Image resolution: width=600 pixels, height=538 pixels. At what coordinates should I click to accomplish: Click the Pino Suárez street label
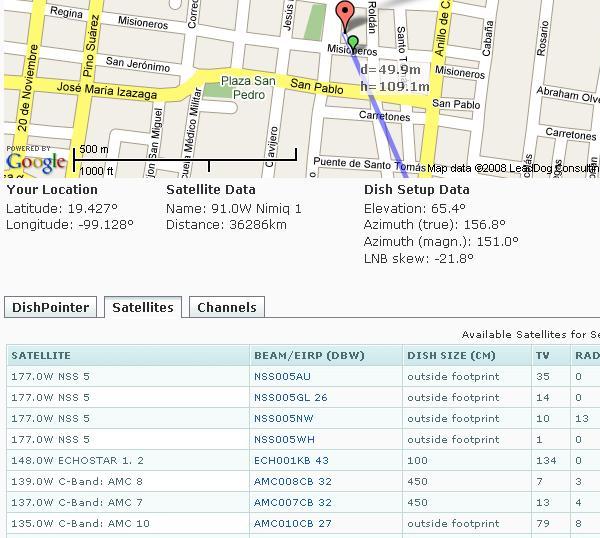(91, 45)
